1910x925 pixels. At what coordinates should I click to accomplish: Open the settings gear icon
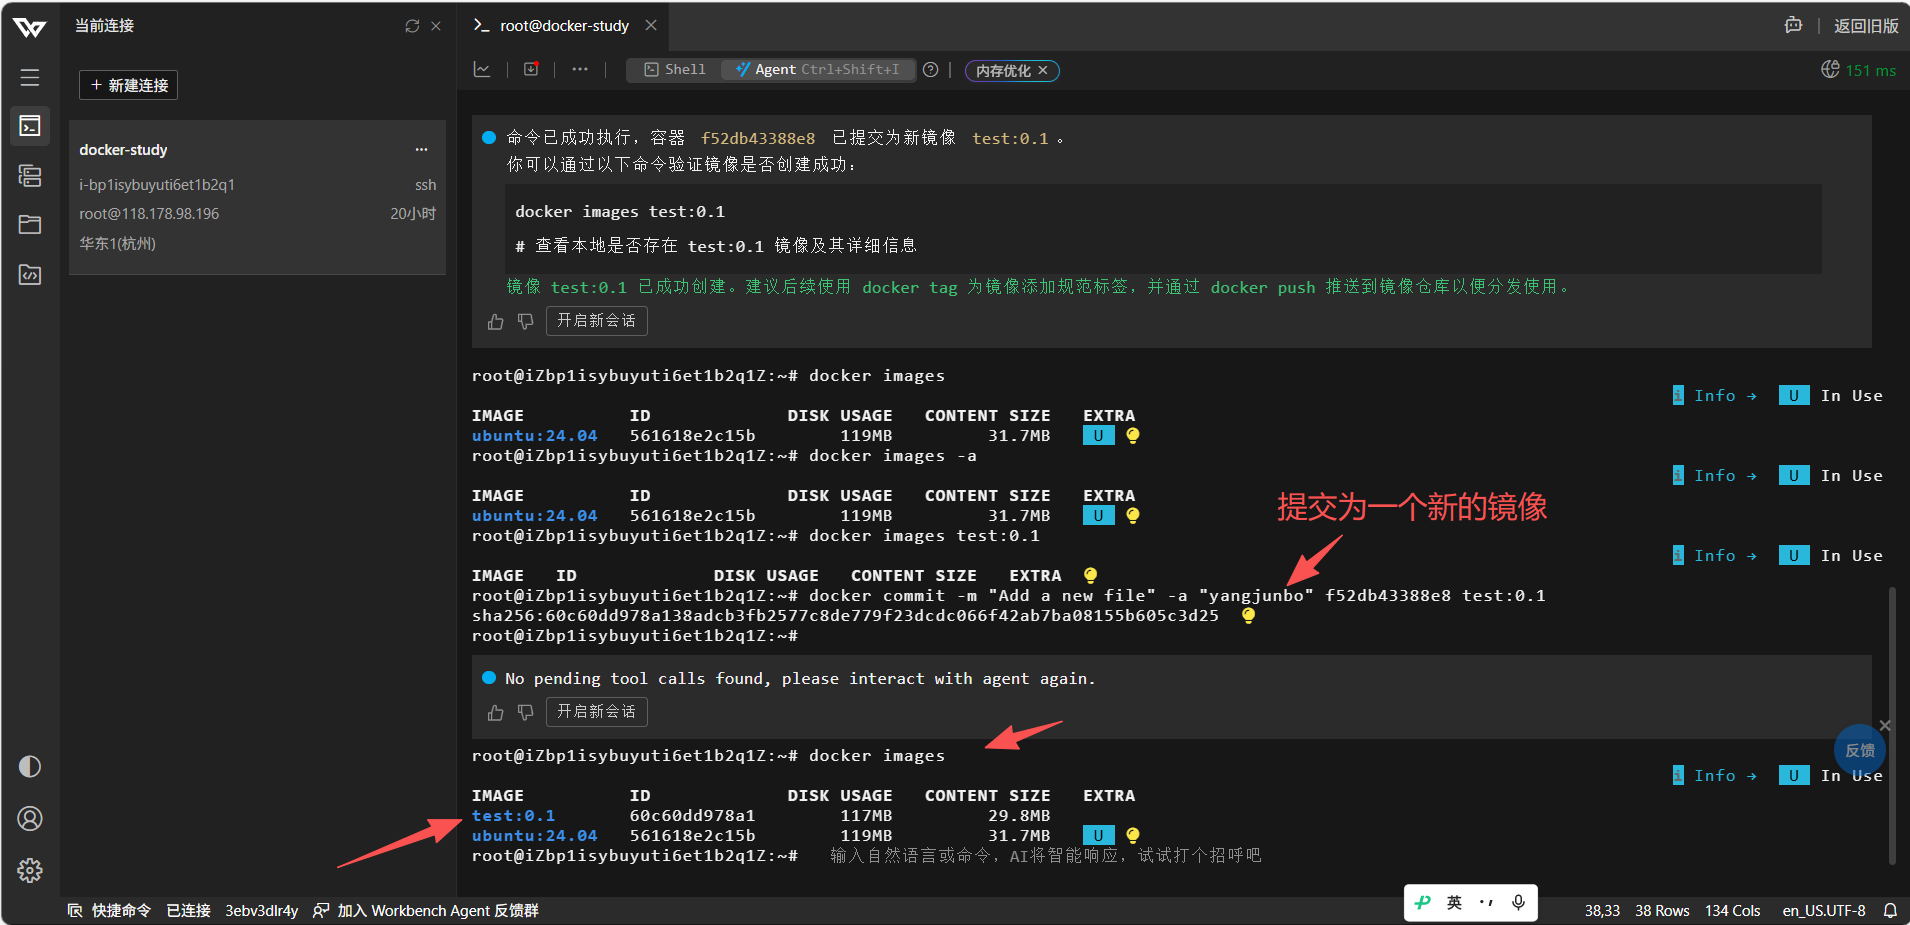[30, 870]
